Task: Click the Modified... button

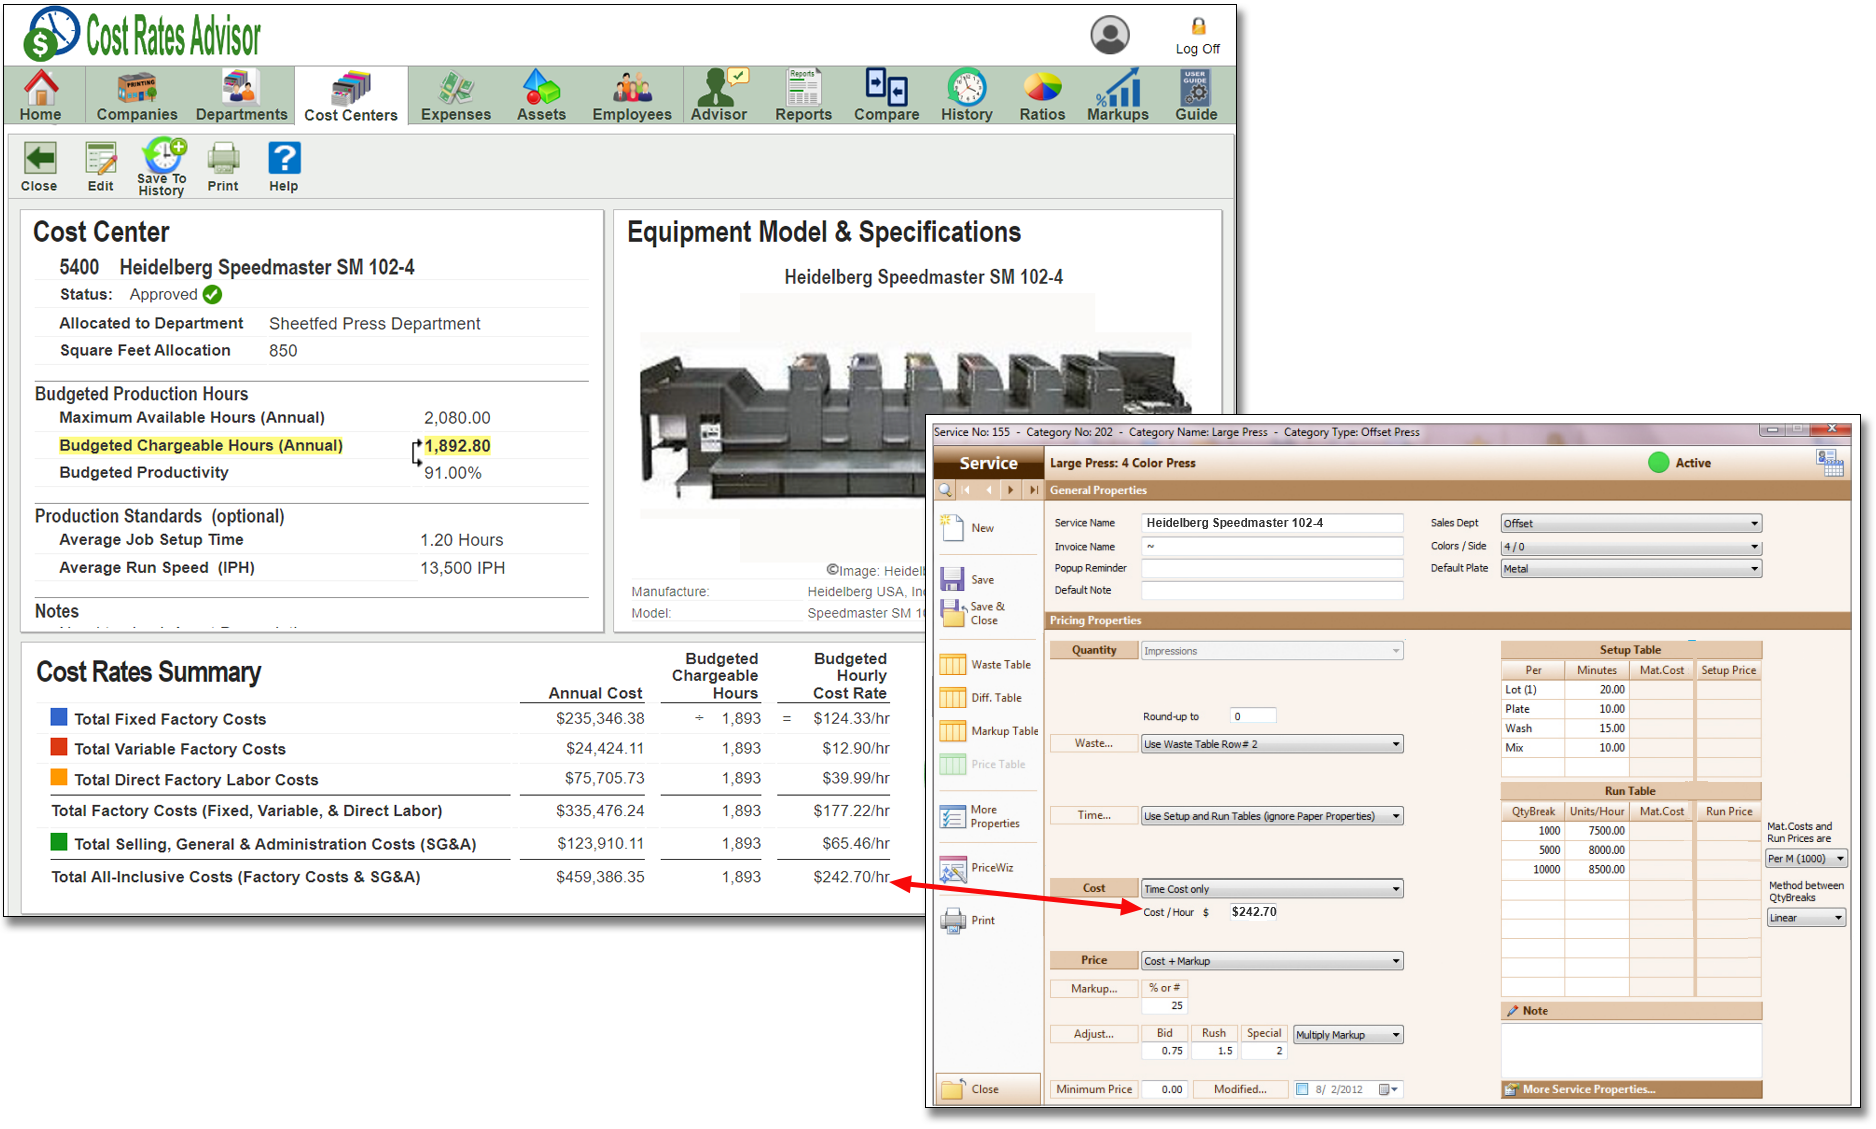Action: 1240,1089
